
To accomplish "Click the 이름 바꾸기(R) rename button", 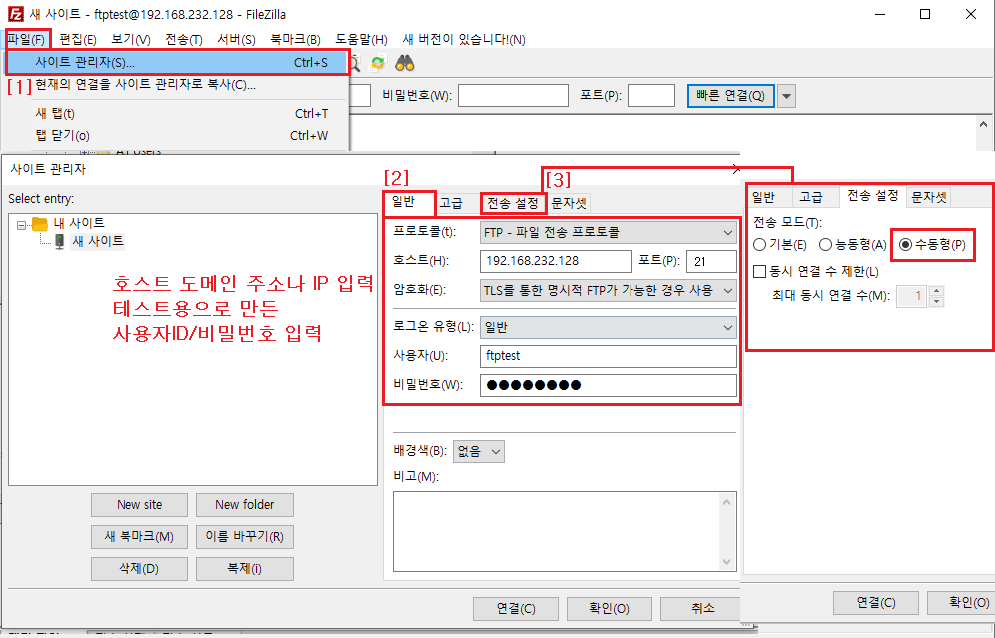I will pos(245,536).
